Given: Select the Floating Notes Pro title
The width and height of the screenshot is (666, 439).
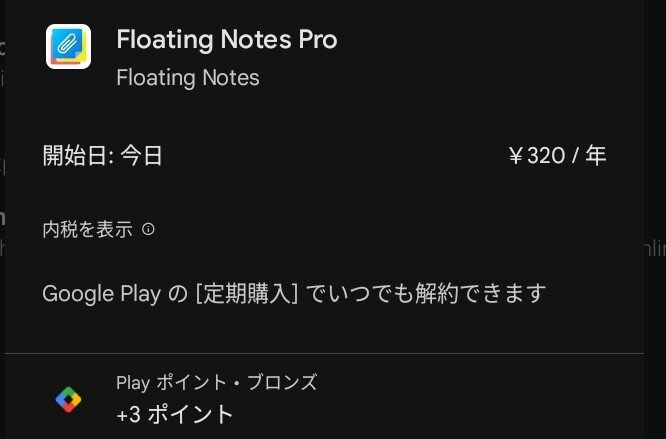Looking at the screenshot, I should [227, 39].
